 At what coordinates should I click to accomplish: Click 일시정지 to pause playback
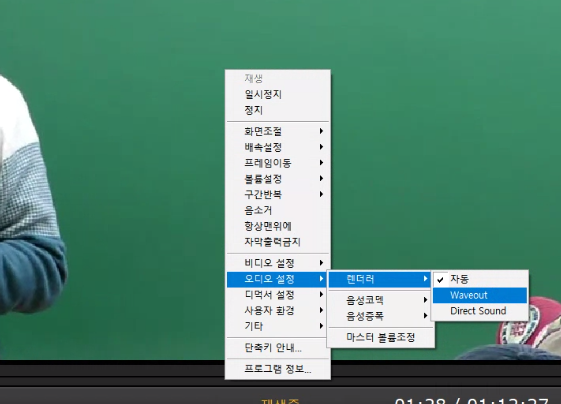pyautogui.click(x=277, y=94)
